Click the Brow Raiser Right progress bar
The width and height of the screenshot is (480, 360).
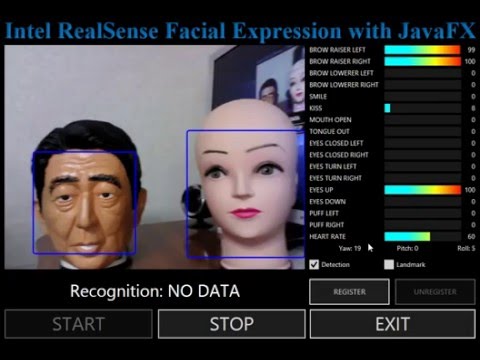pyautogui.click(x=423, y=61)
